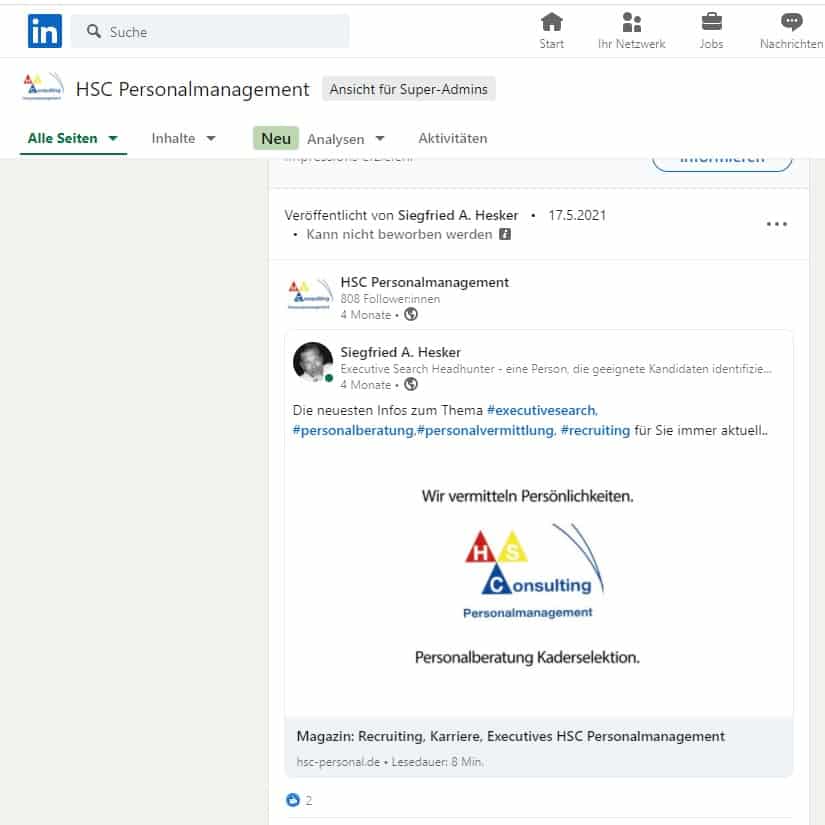The height and width of the screenshot is (825, 825).
Task: Open the HS Consulting article preview image
Action: click(x=538, y=581)
